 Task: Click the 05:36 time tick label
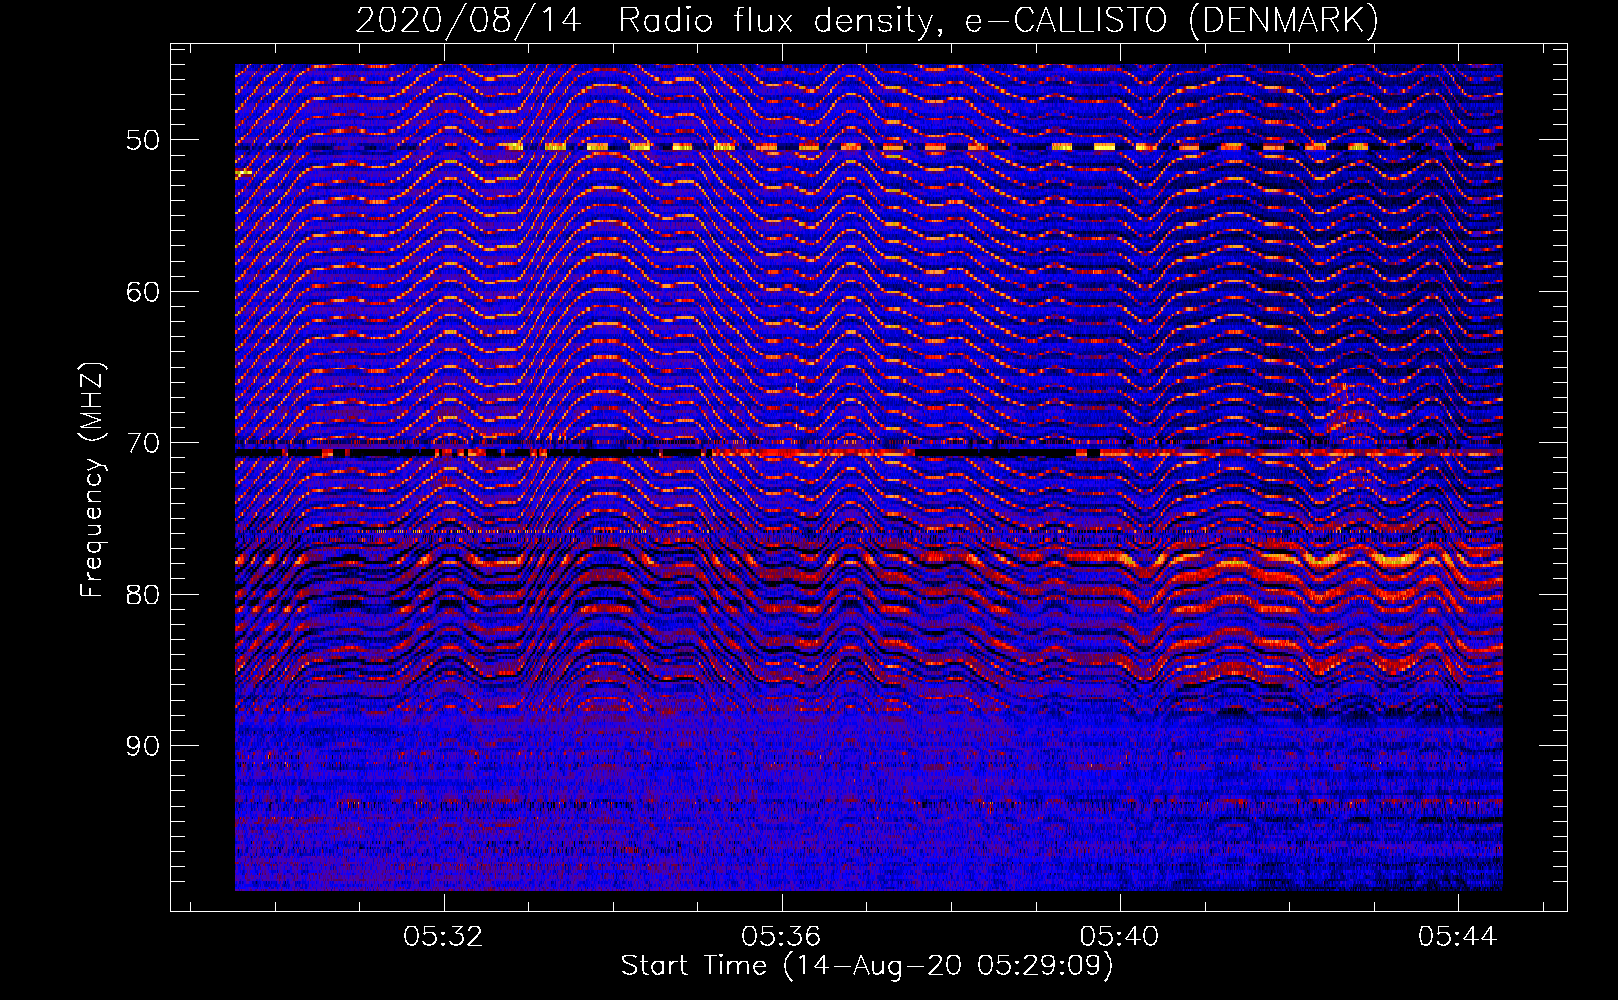pos(781,936)
